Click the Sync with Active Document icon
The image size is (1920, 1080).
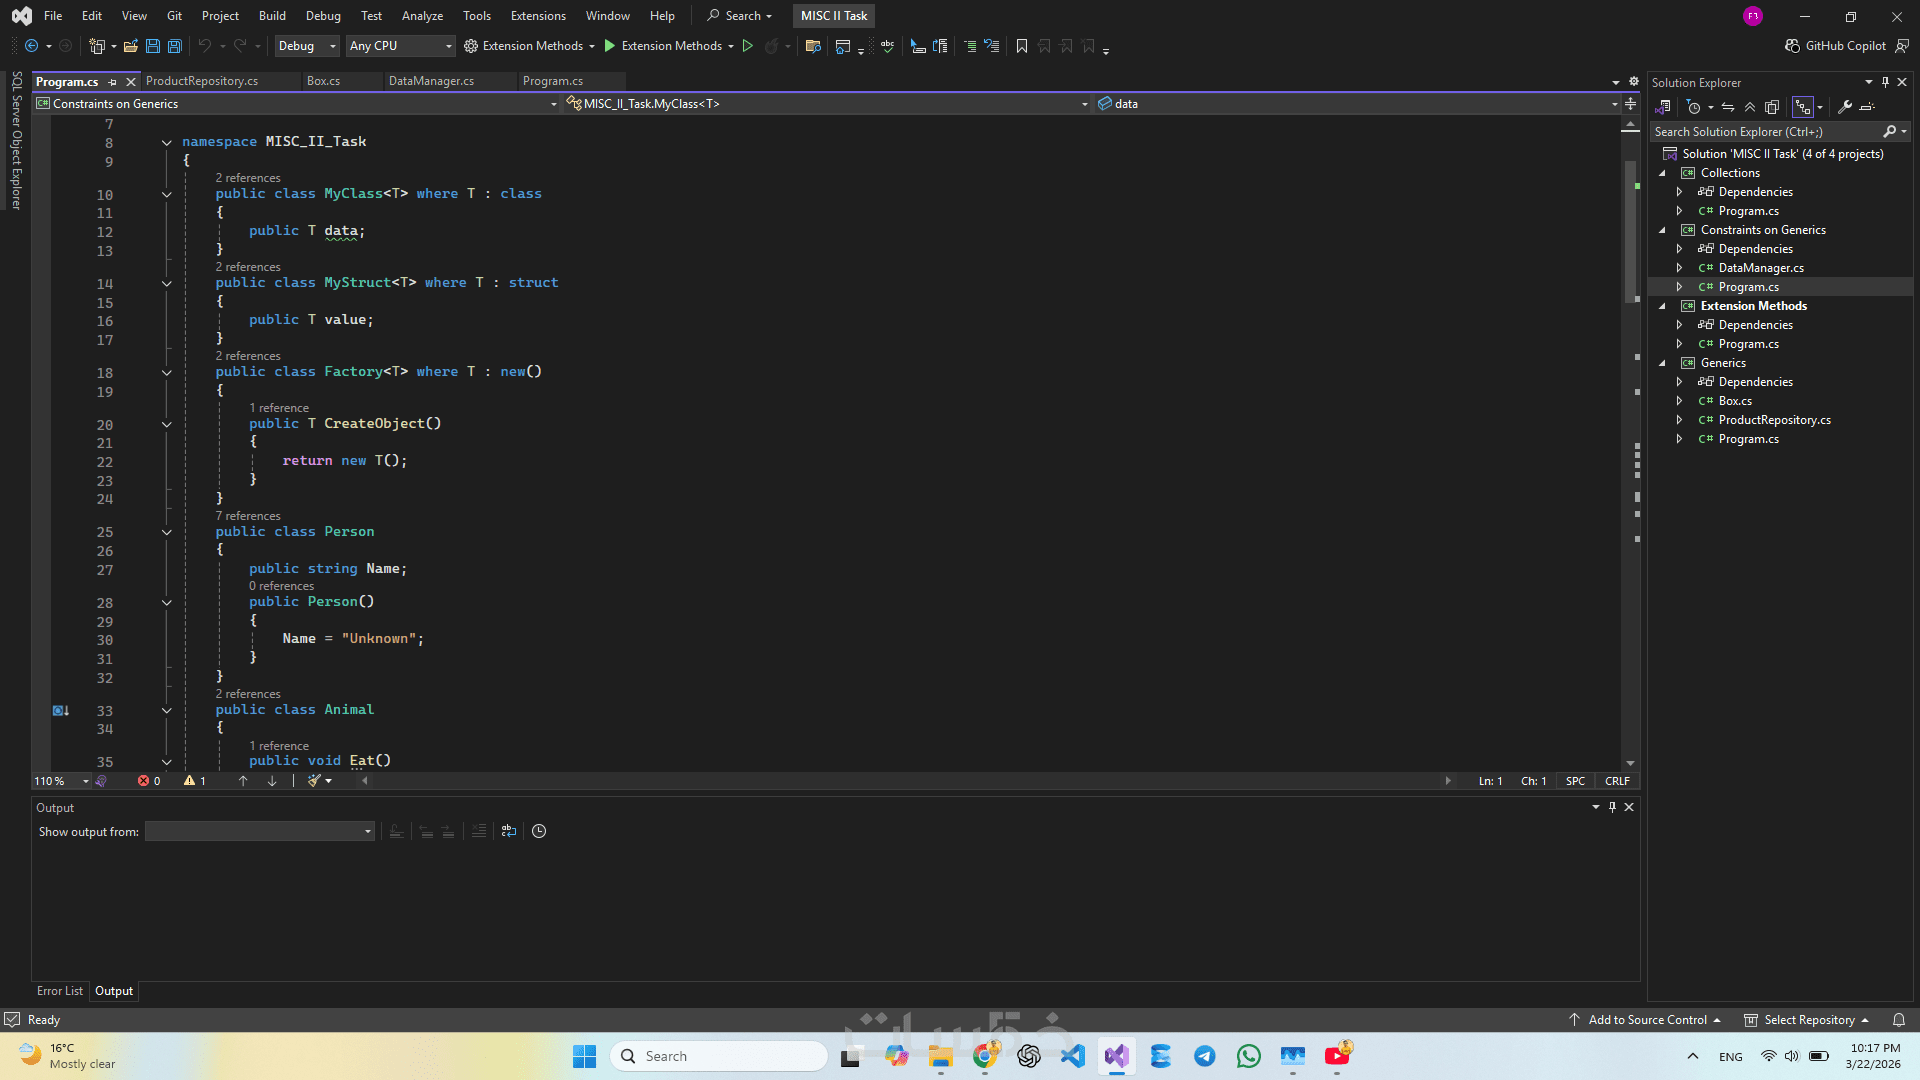coord(1728,107)
